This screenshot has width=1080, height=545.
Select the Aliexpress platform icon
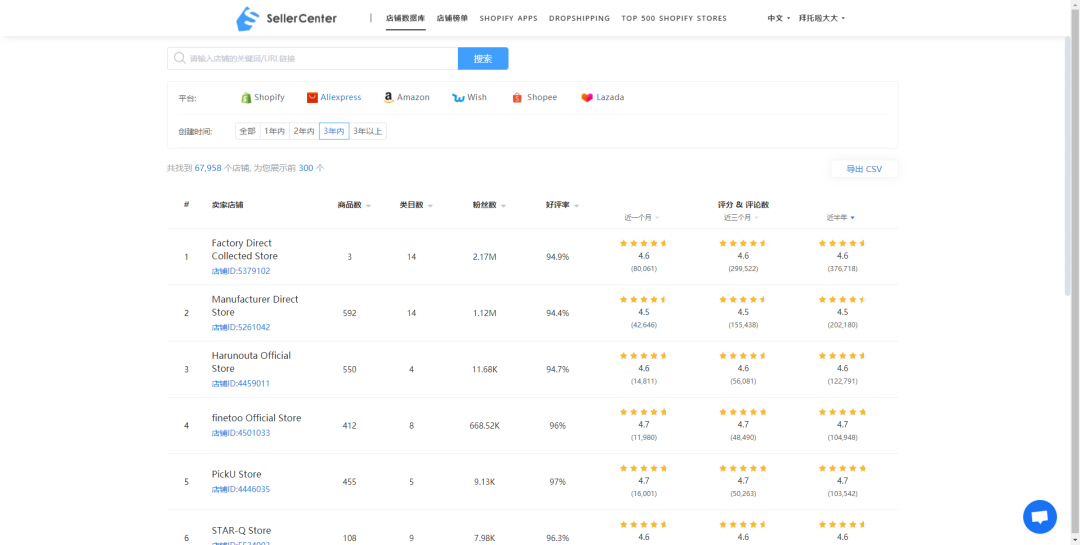(x=312, y=98)
